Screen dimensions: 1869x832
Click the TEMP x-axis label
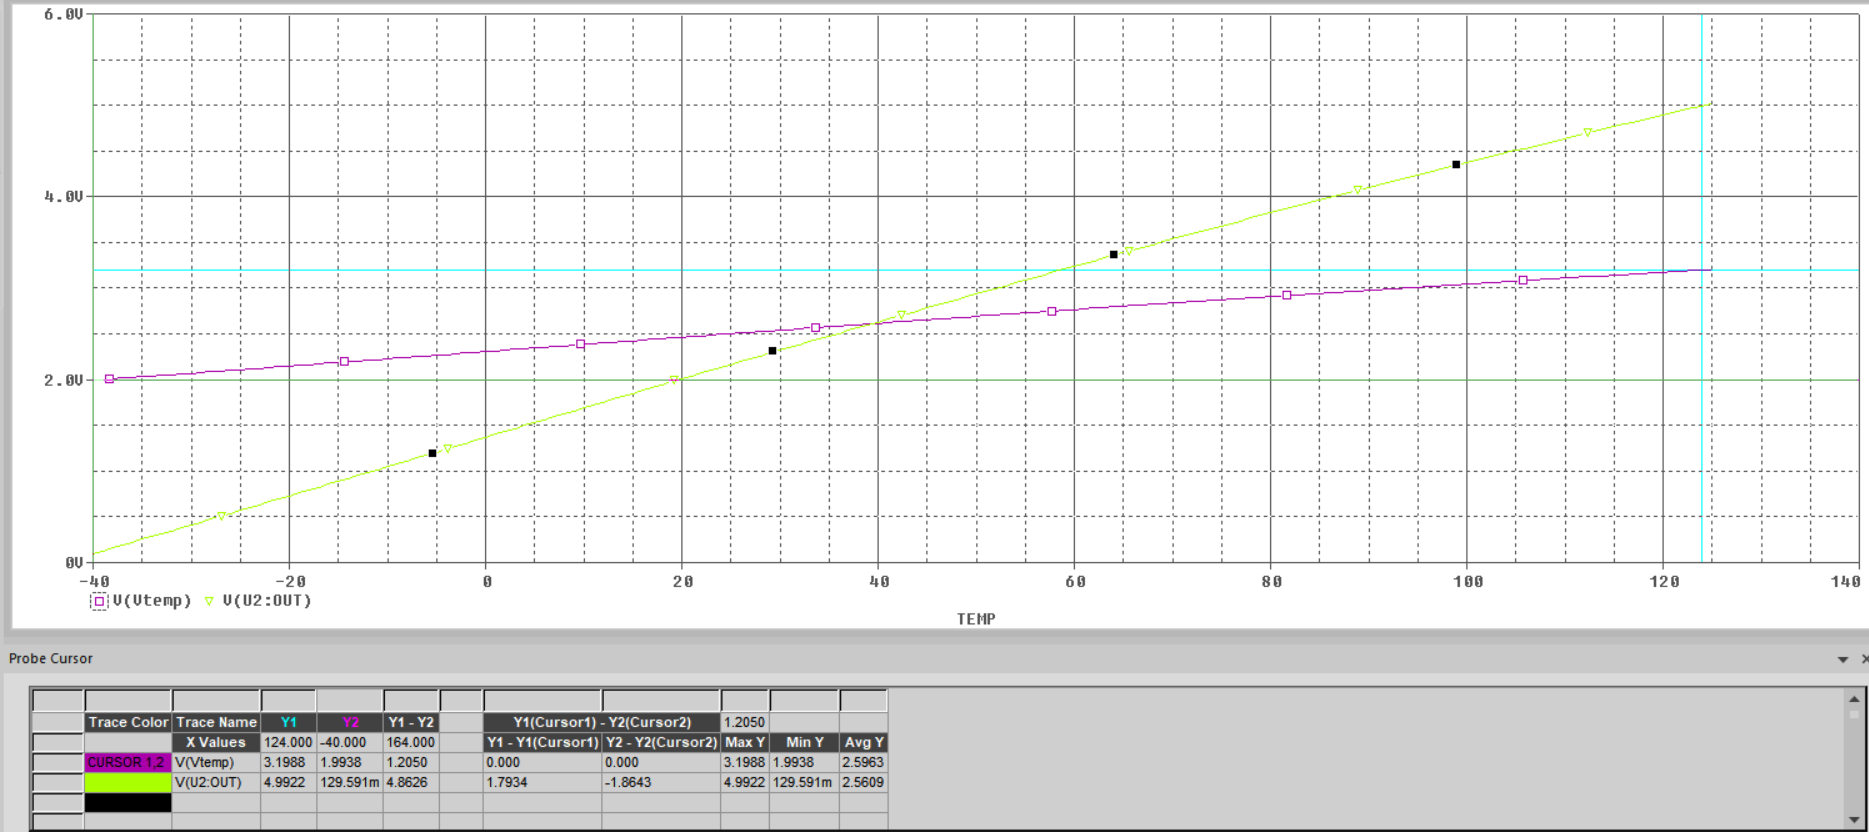pyautogui.click(x=975, y=619)
